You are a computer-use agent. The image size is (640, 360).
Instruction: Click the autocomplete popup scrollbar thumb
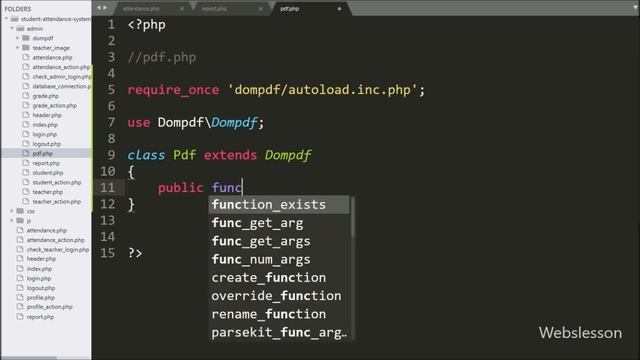click(352, 218)
